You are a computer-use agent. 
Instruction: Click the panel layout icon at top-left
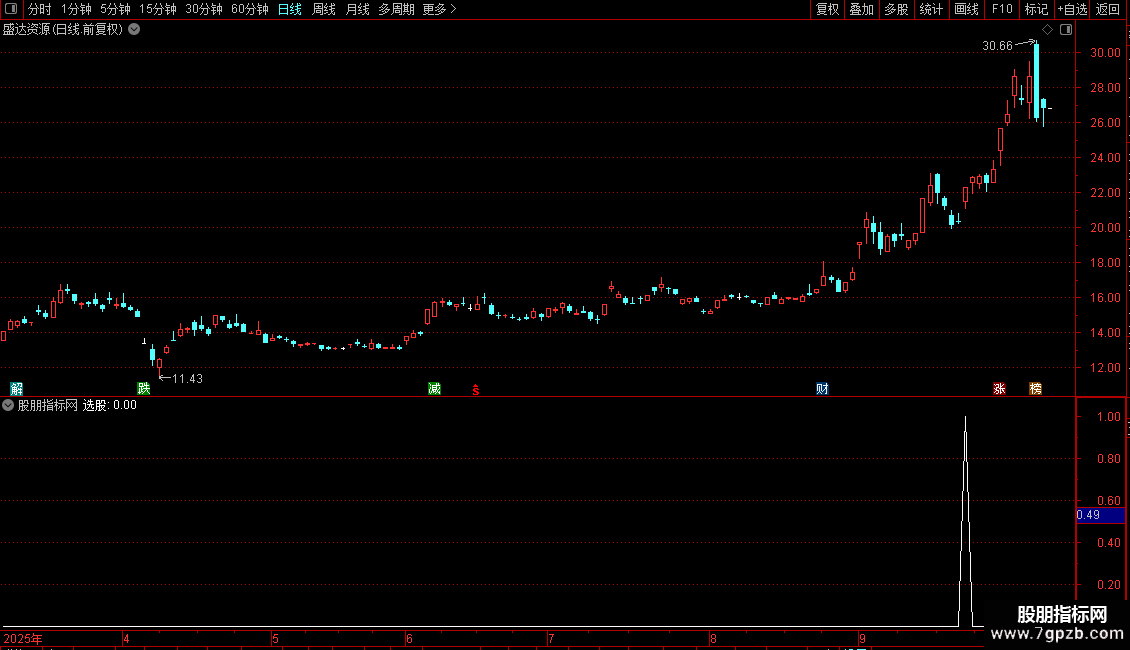click(x=11, y=9)
